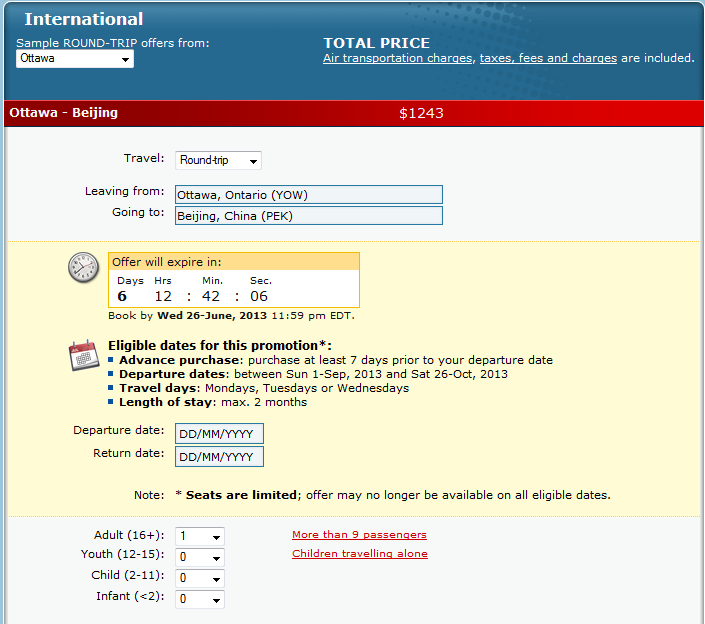Open the Air transportation charges link
The height and width of the screenshot is (624, 705).
point(397,59)
